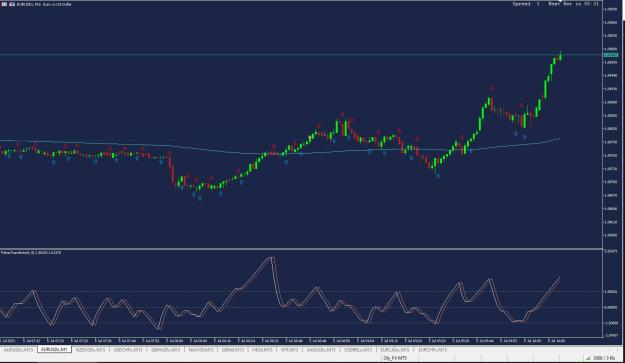Open the EURCHFx,M15 chart tab
625x363 pixels.
click(x=432, y=349)
